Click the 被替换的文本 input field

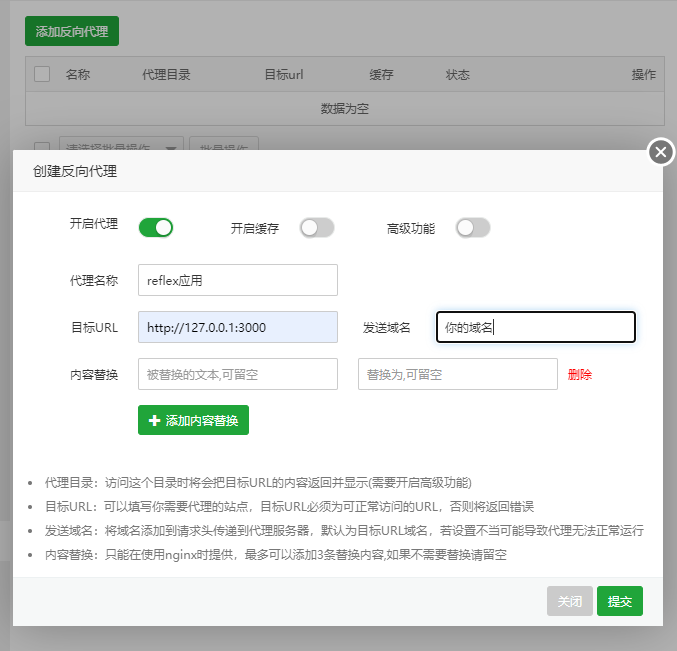[238, 375]
